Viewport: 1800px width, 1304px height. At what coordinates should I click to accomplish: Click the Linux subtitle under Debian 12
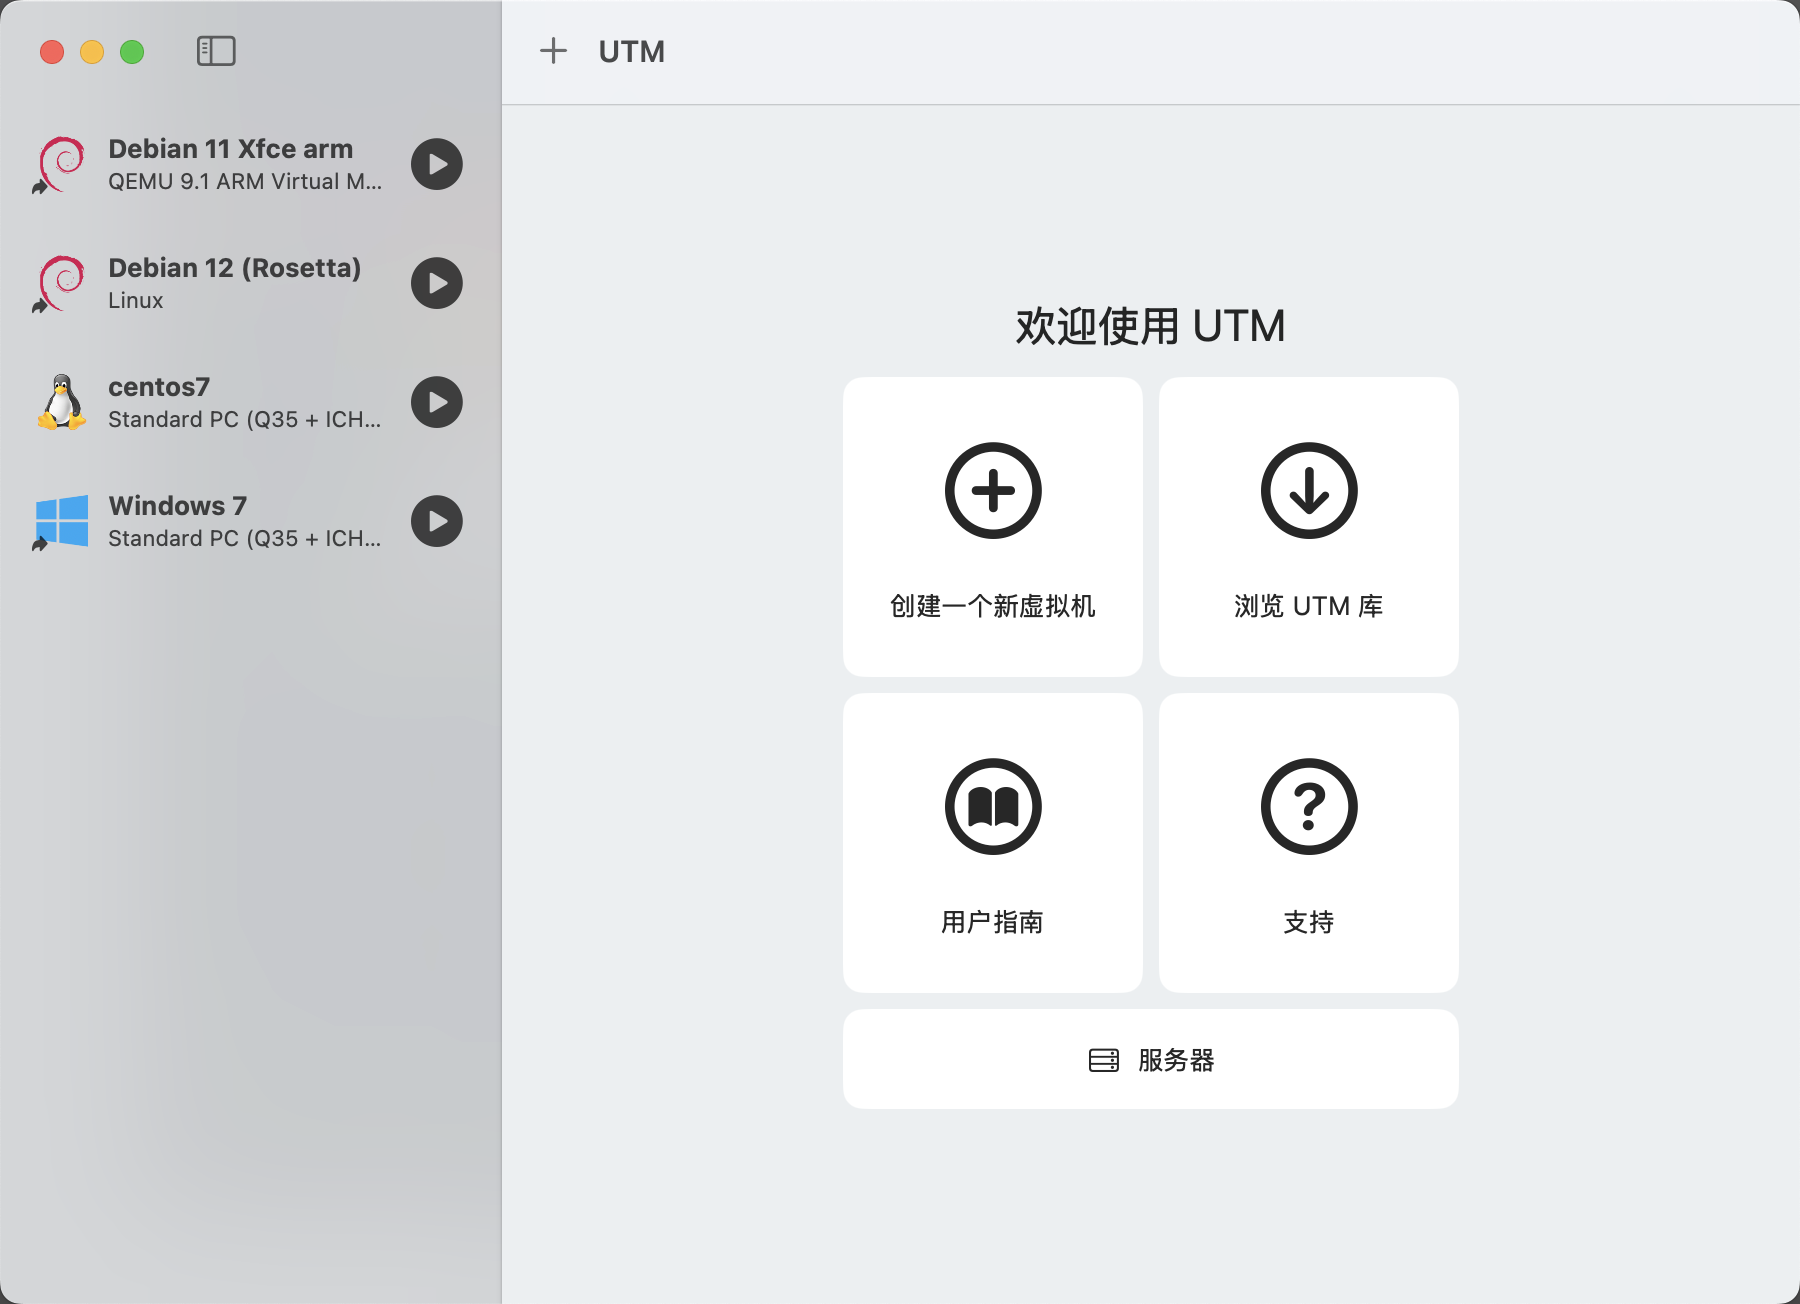135,301
